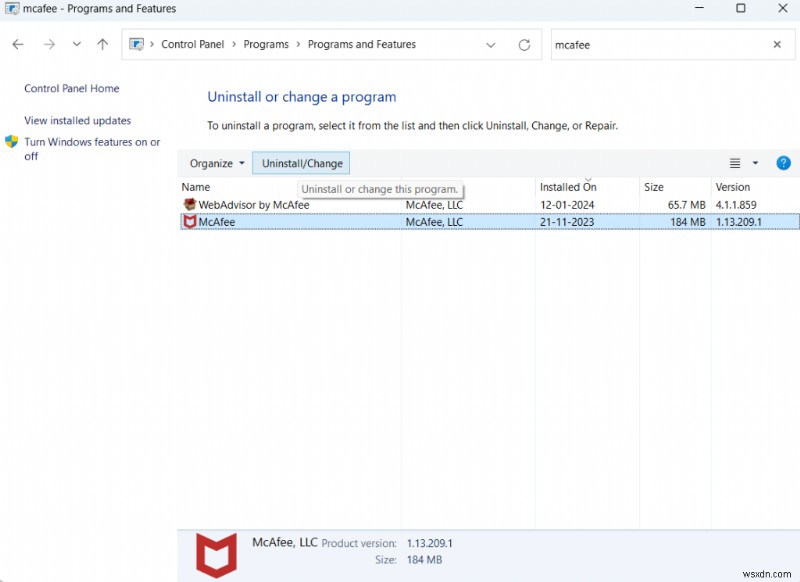The image size is (800, 582).
Task: Open Turn Windows features on or off
Action: [92, 148]
